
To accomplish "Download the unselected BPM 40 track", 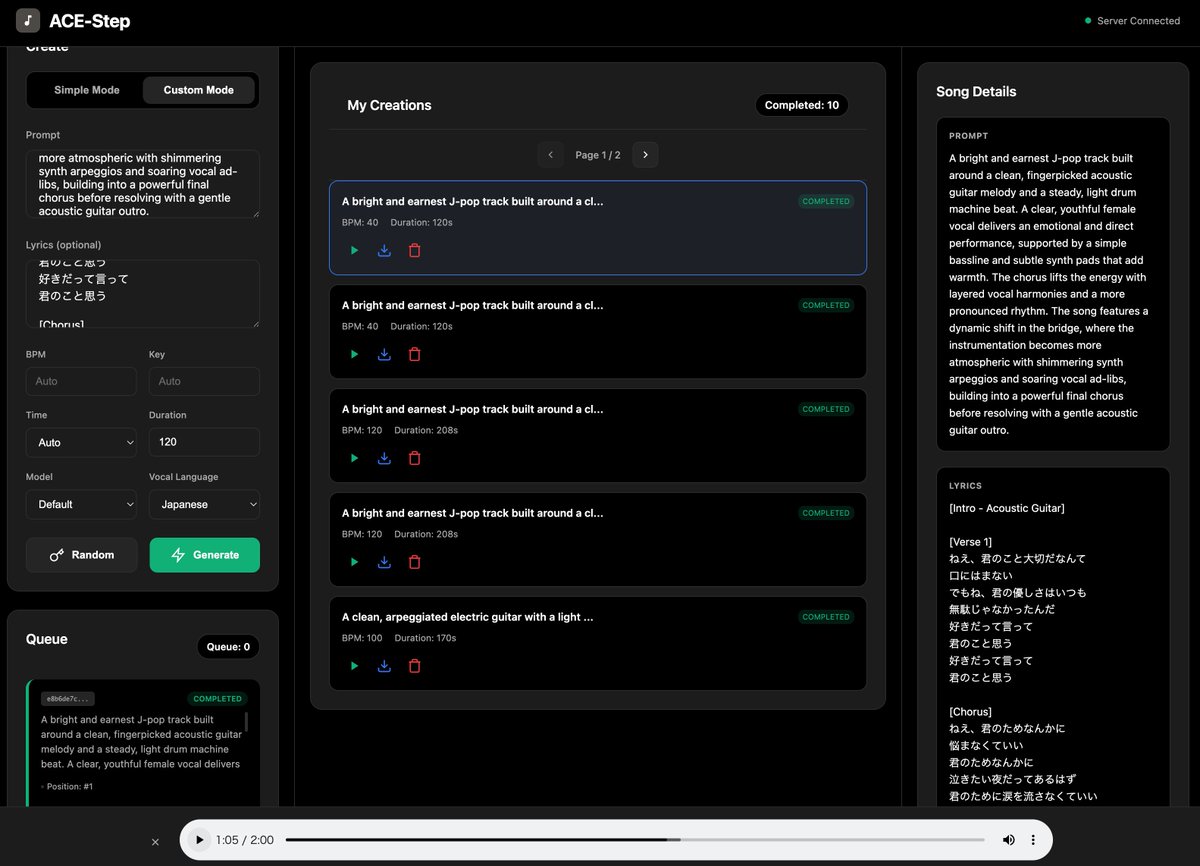I will tap(384, 354).
